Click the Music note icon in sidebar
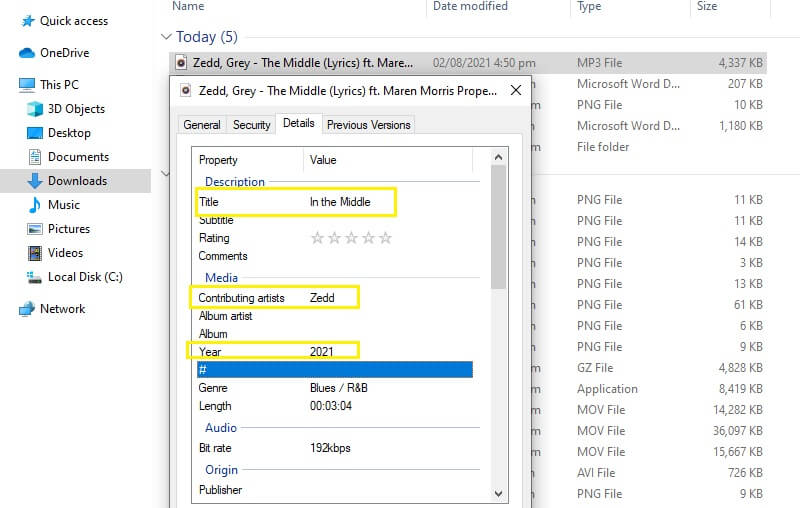The width and height of the screenshot is (800, 508). point(35,205)
